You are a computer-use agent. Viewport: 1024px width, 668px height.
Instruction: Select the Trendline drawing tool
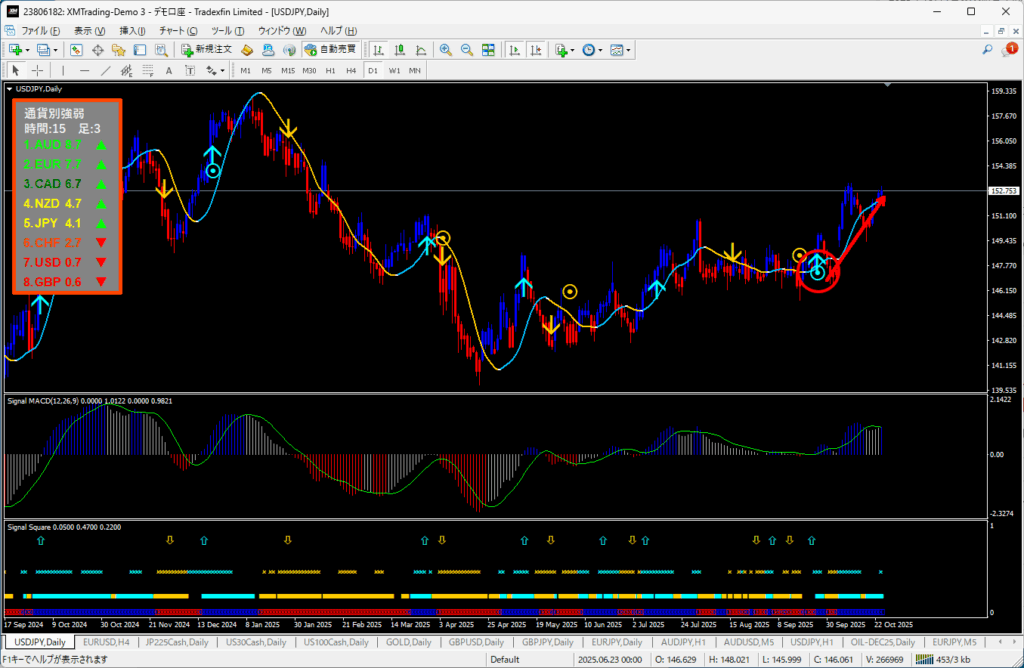click(106, 70)
